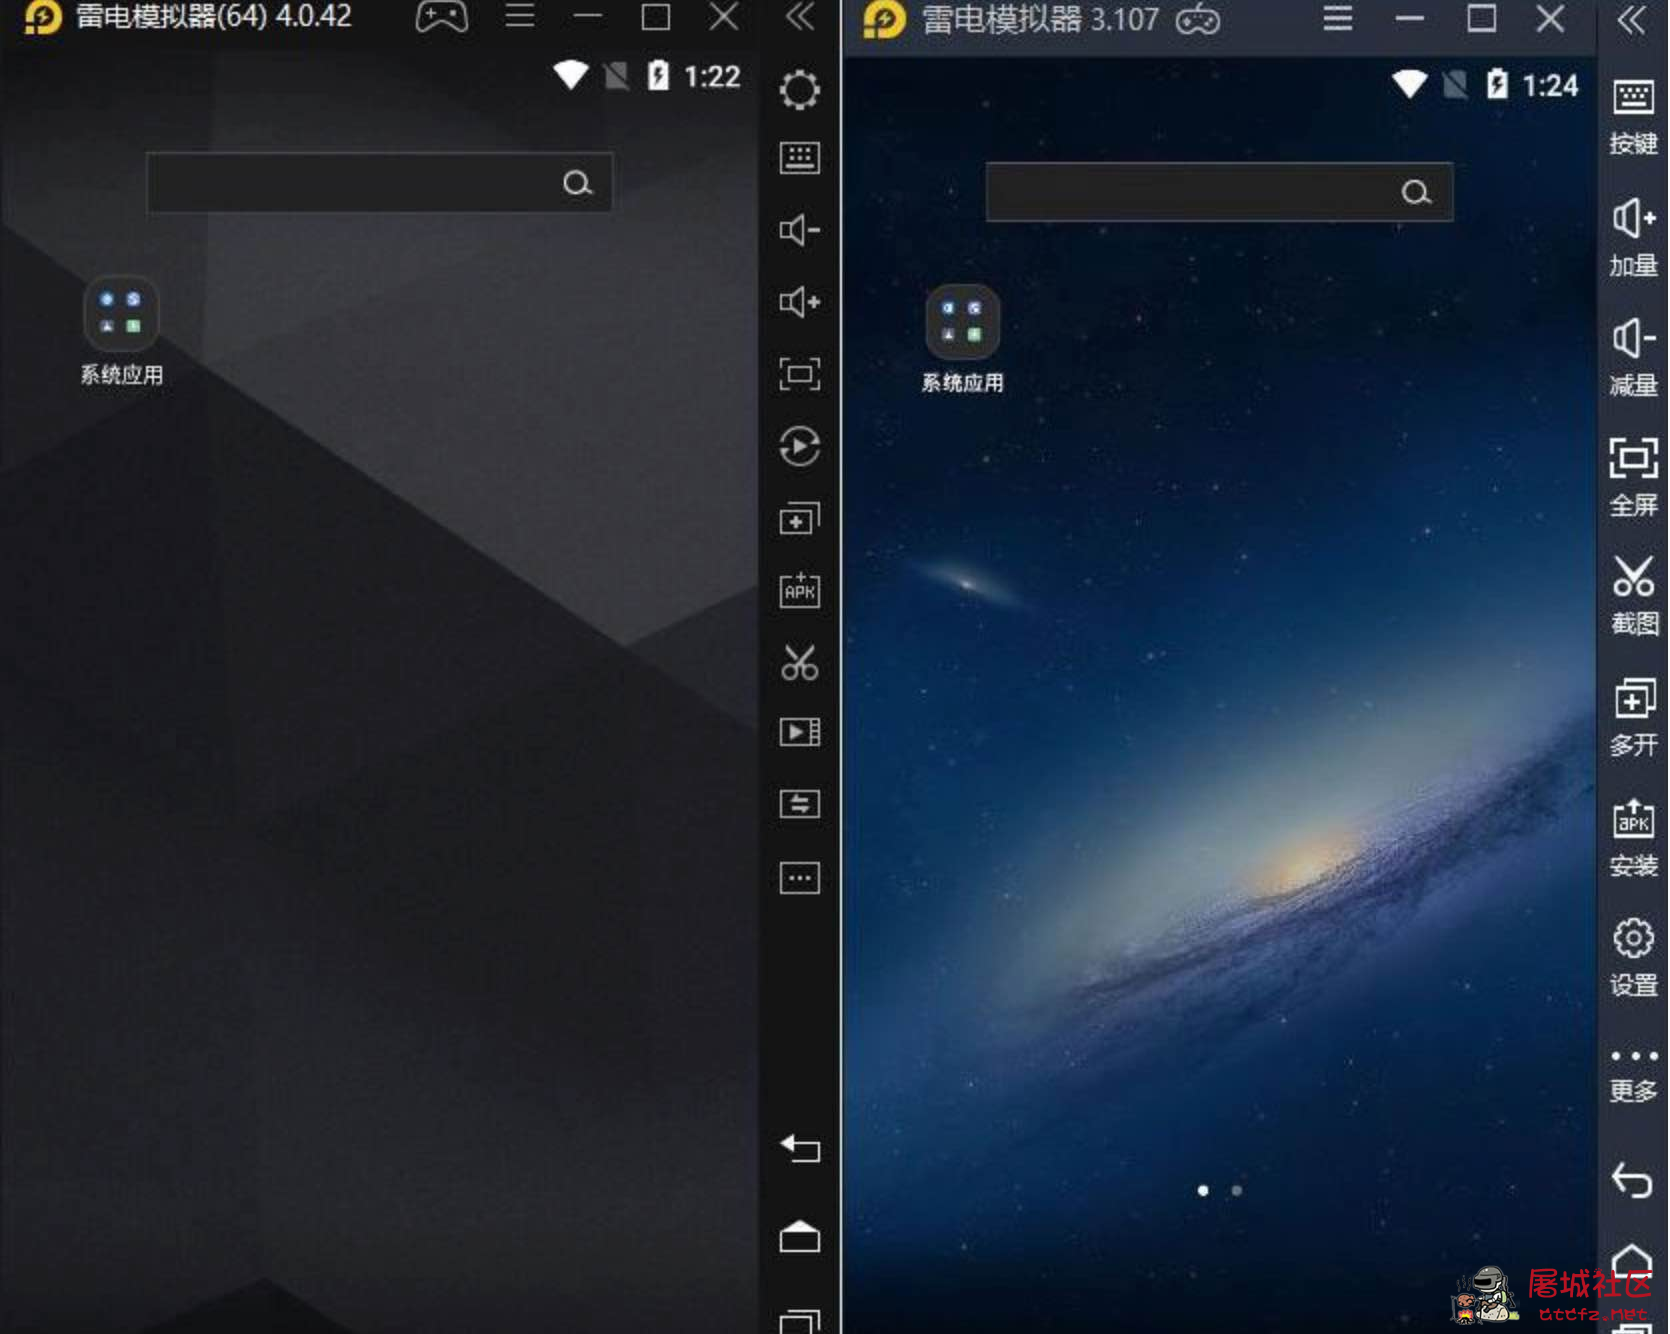Screen dimensions: 1670x1334
Task: Lower volume in left emulator sidebar
Action: coord(799,230)
